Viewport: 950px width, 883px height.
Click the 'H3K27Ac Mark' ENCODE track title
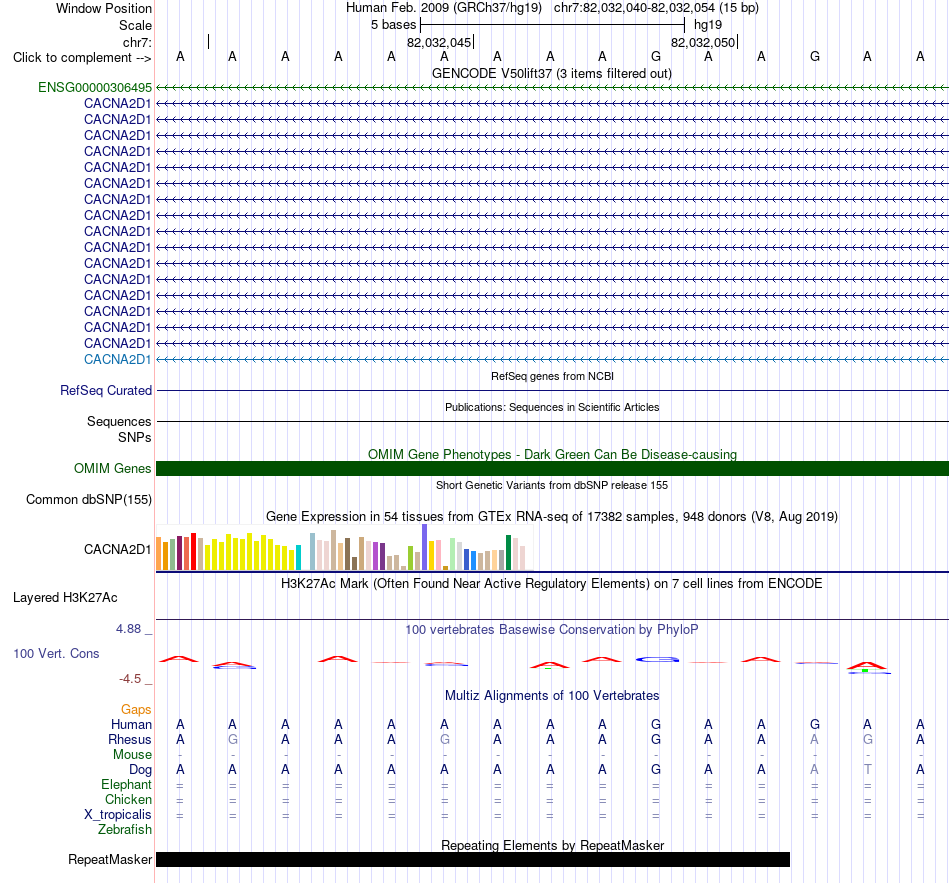[552, 584]
